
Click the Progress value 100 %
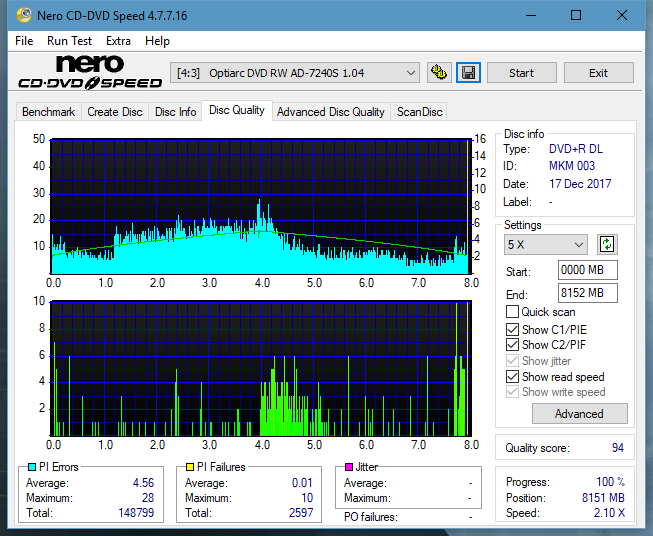click(611, 482)
